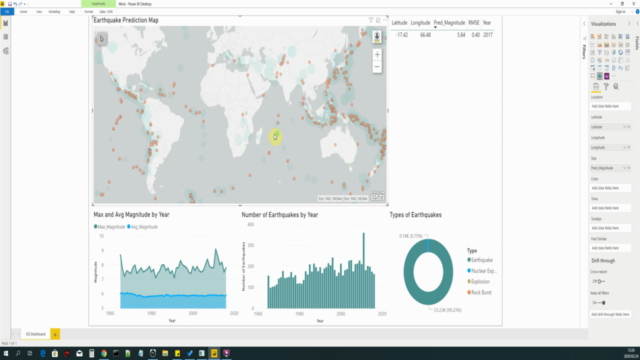Toggle the Cross-report drill through switch
This screenshot has height=360, width=640.
[601, 281]
